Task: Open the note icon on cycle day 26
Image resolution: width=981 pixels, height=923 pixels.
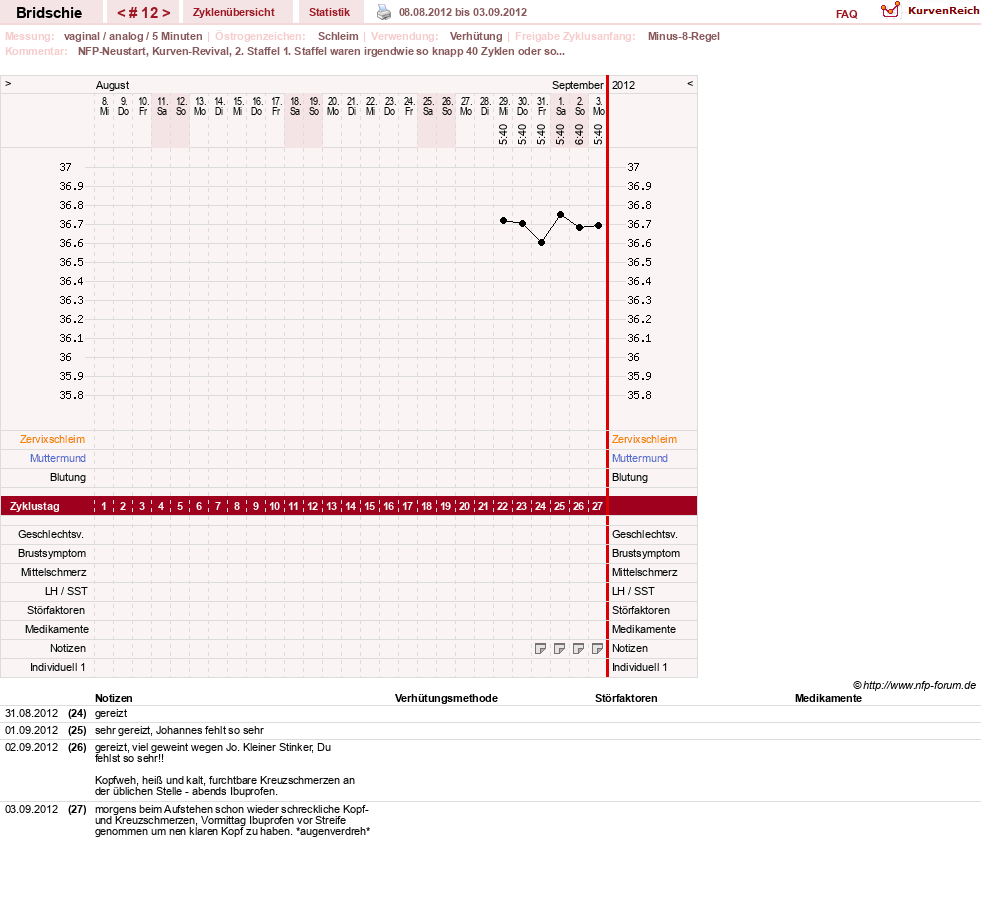Action: pos(579,649)
